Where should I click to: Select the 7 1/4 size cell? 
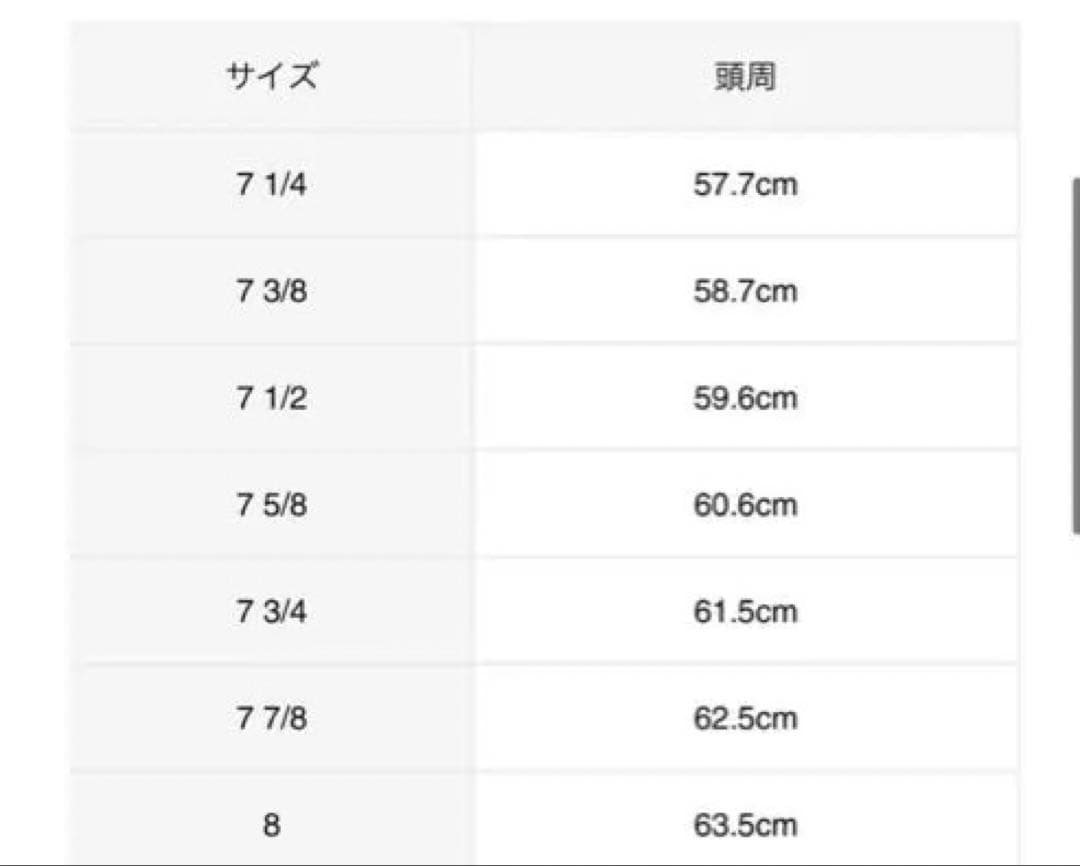click(x=272, y=185)
